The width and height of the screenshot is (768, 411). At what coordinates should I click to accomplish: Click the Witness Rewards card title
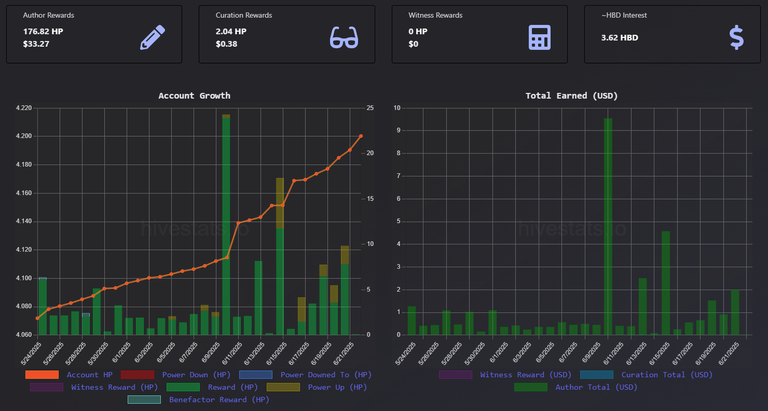tap(435, 15)
